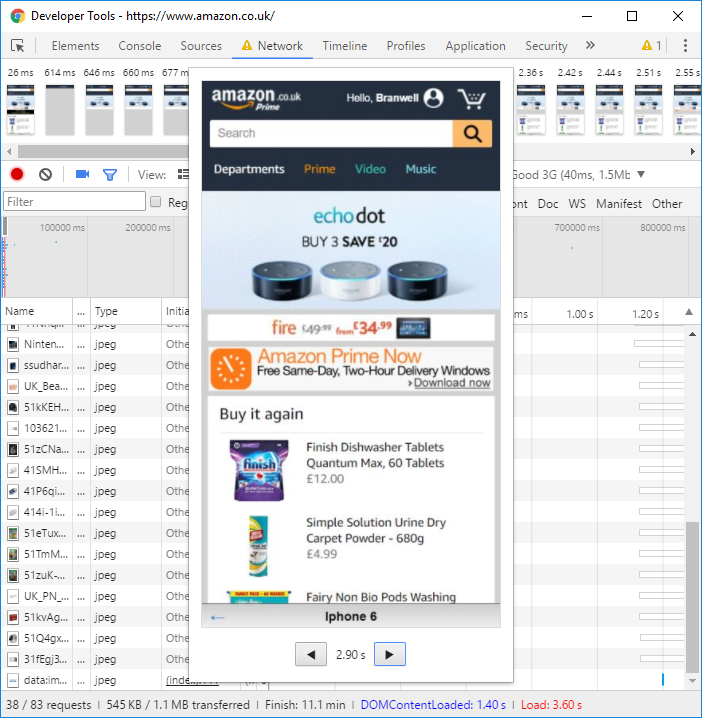Open the Prime link in preview
Viewport: 702px width, 718px height.
[320, 169]
